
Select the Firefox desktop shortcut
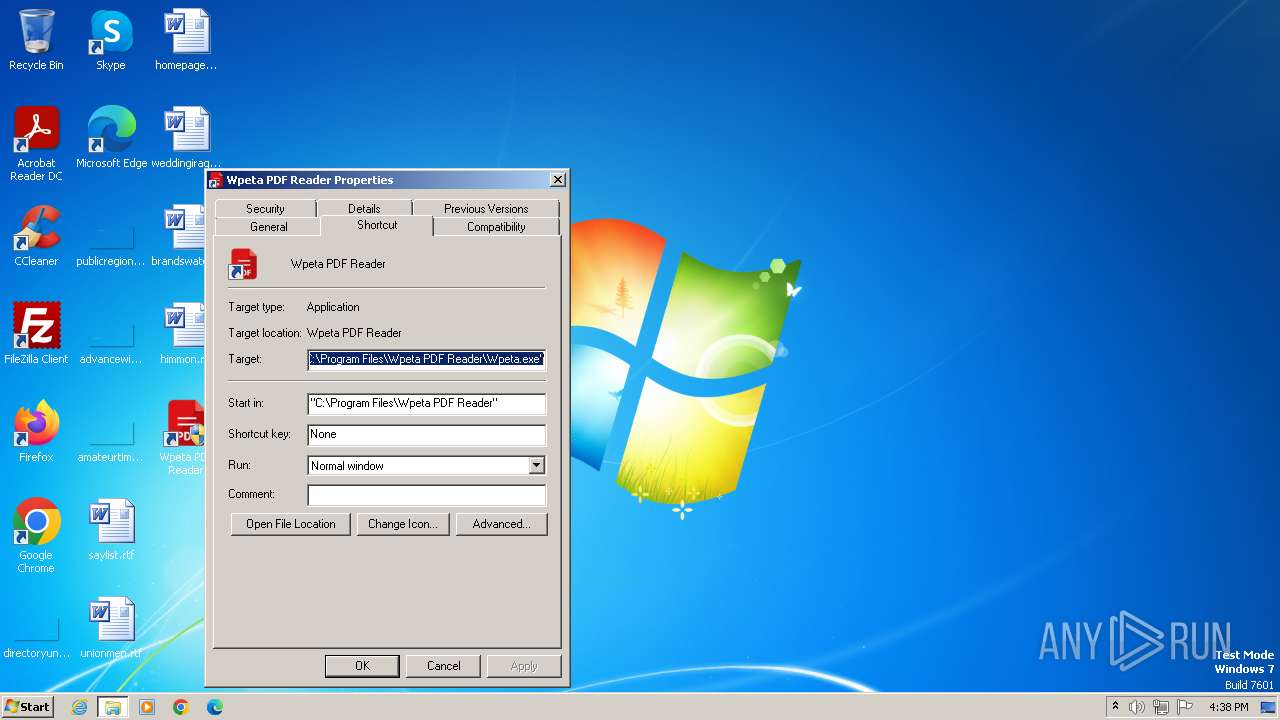(36, 432)
